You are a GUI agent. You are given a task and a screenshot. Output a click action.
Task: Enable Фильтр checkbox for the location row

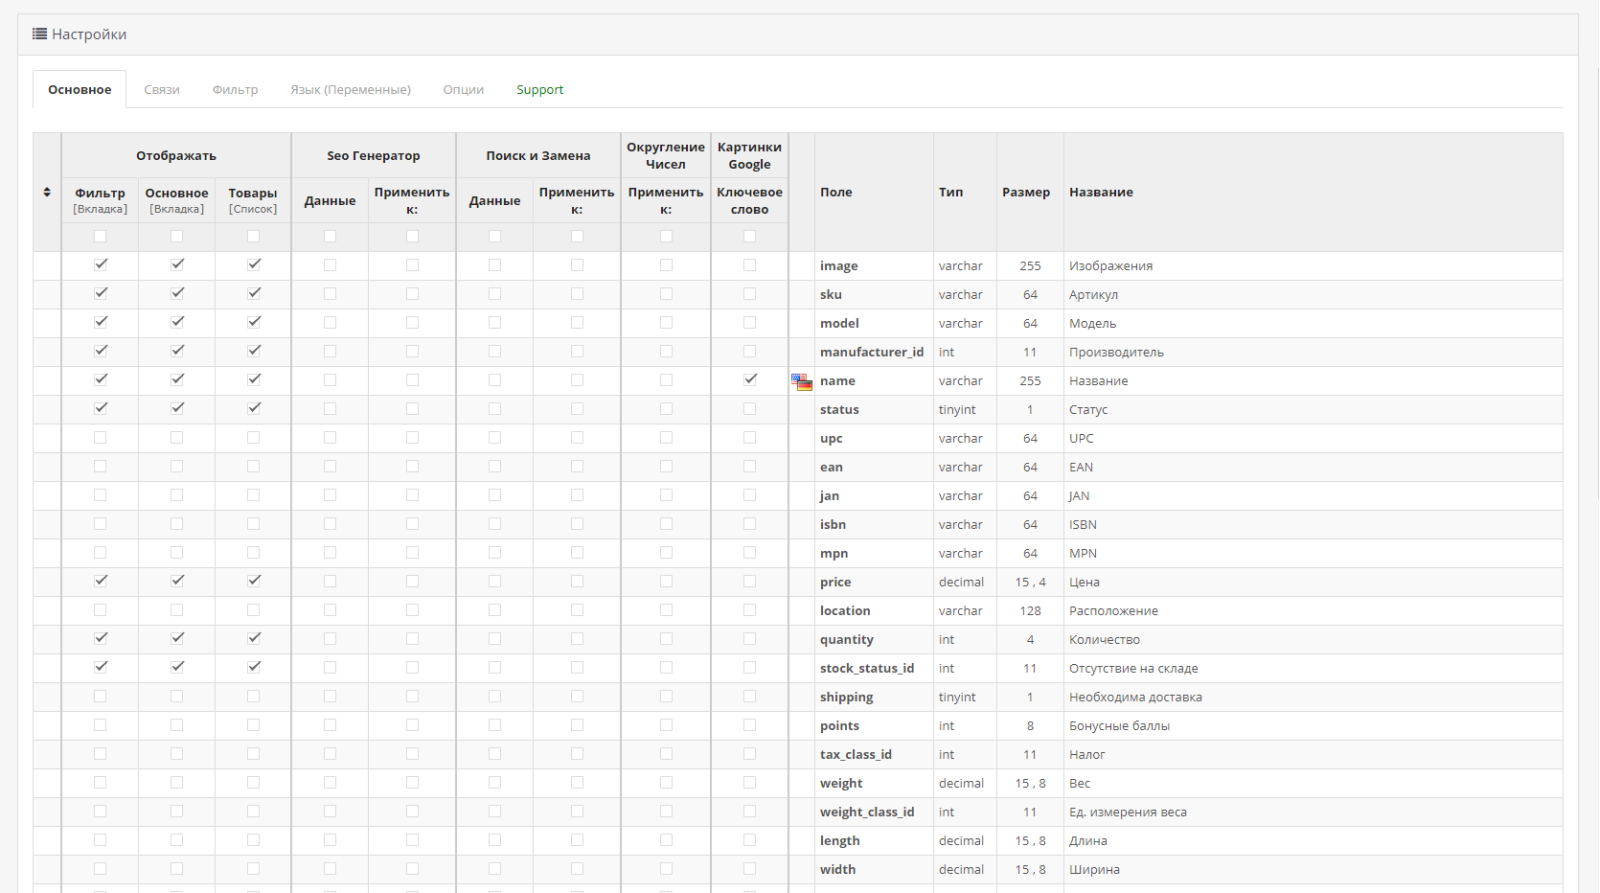click(100, 610)
